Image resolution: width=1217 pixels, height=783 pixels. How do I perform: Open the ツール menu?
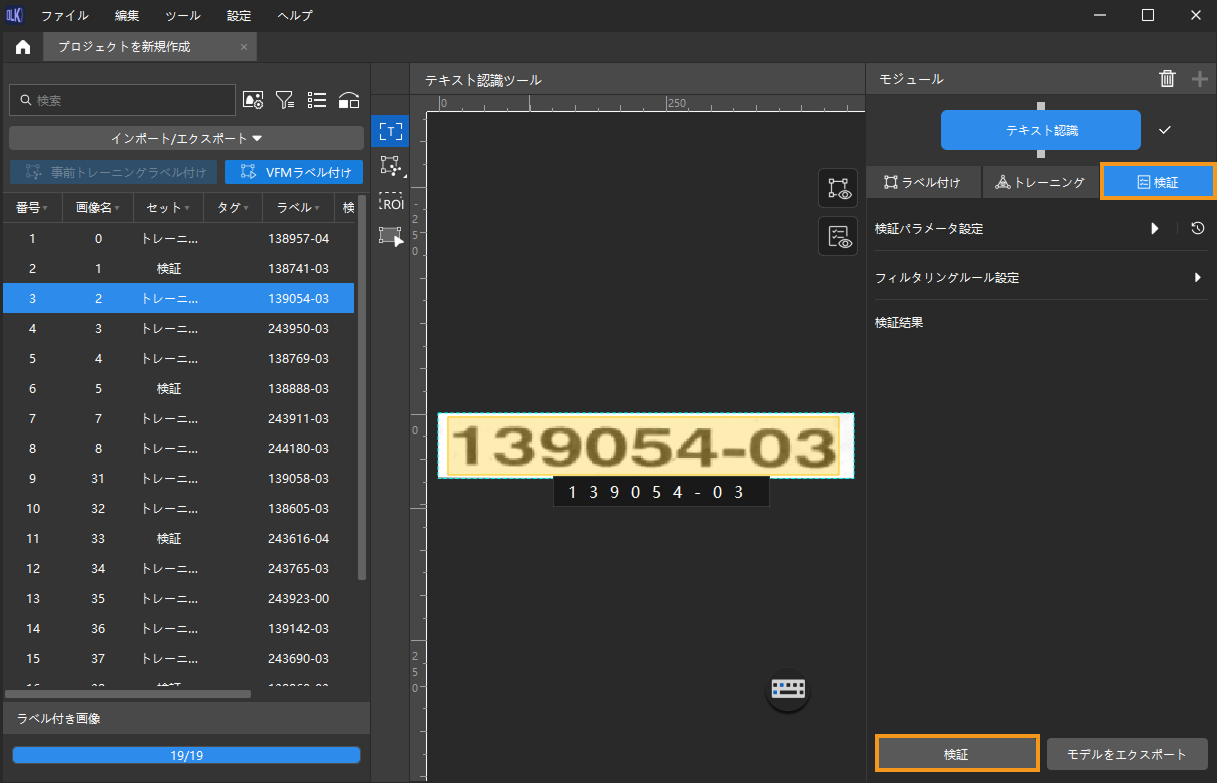click(x=182, y=16)
